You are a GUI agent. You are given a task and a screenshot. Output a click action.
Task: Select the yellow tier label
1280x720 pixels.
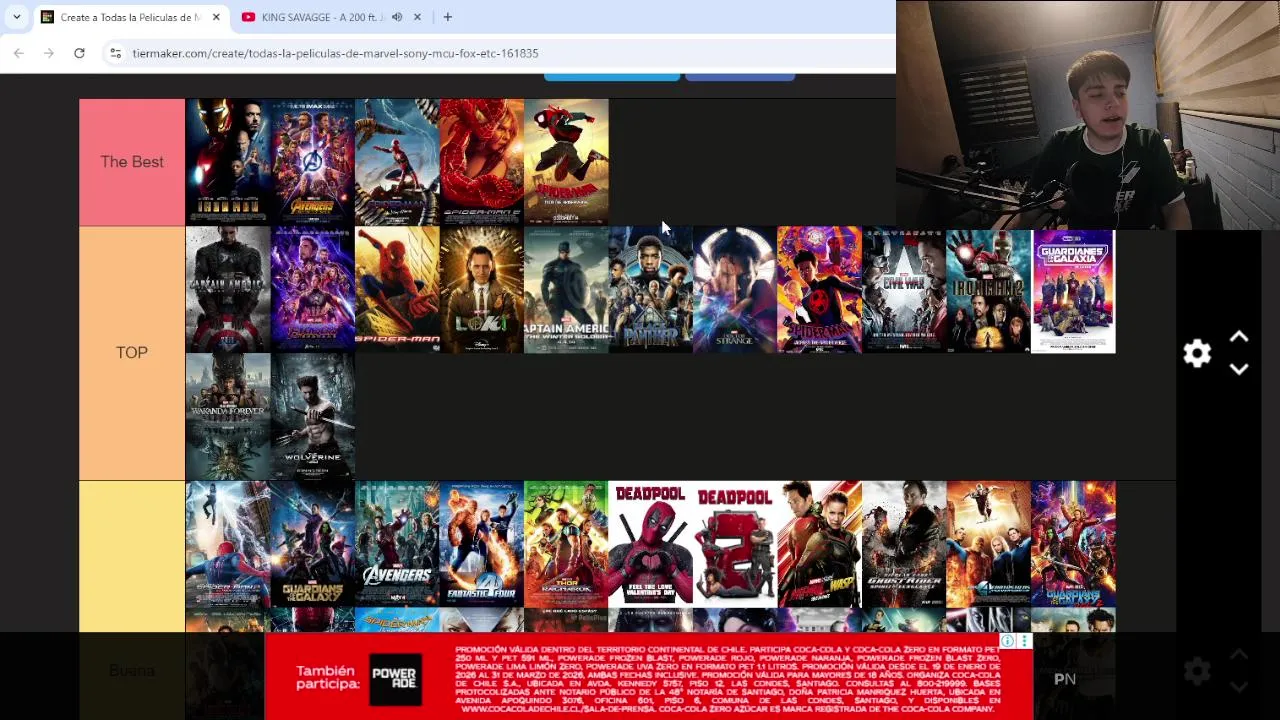pyautogui.click(x=132, y=556)
